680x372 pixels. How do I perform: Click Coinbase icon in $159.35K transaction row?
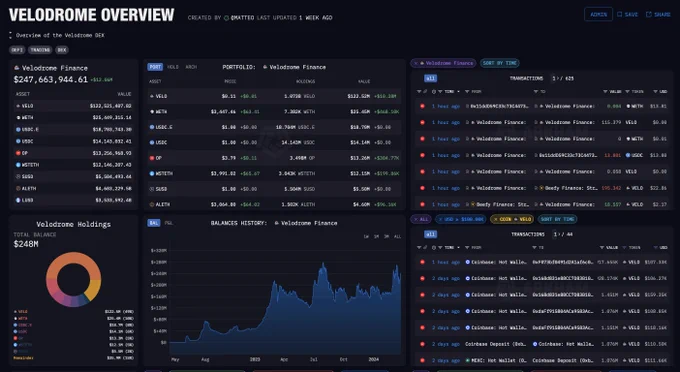(x=468, y=295)
